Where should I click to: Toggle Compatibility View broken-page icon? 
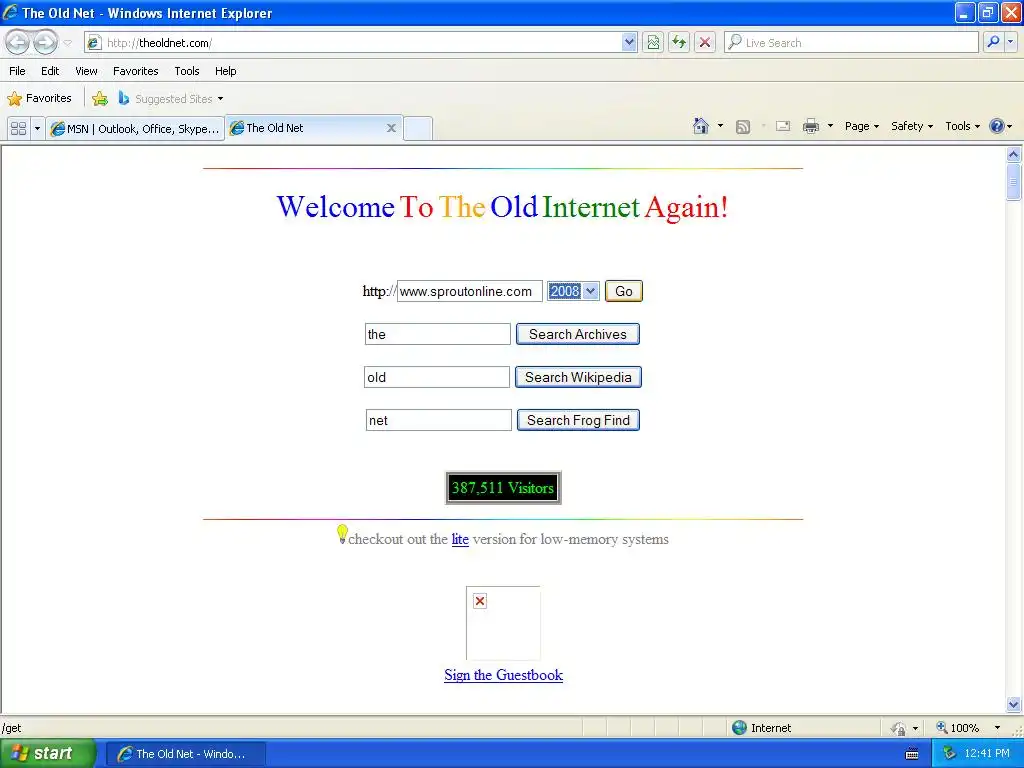point(653,42)
